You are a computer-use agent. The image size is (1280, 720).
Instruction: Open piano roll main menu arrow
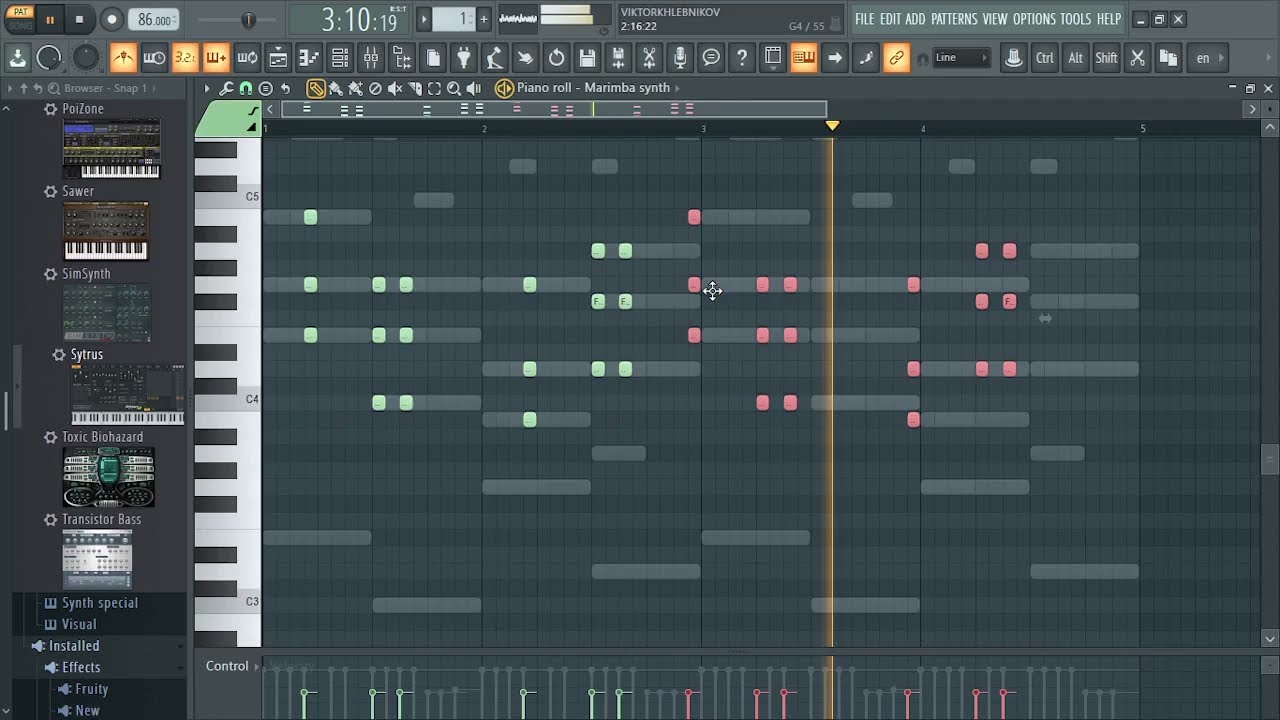point(207,88)
